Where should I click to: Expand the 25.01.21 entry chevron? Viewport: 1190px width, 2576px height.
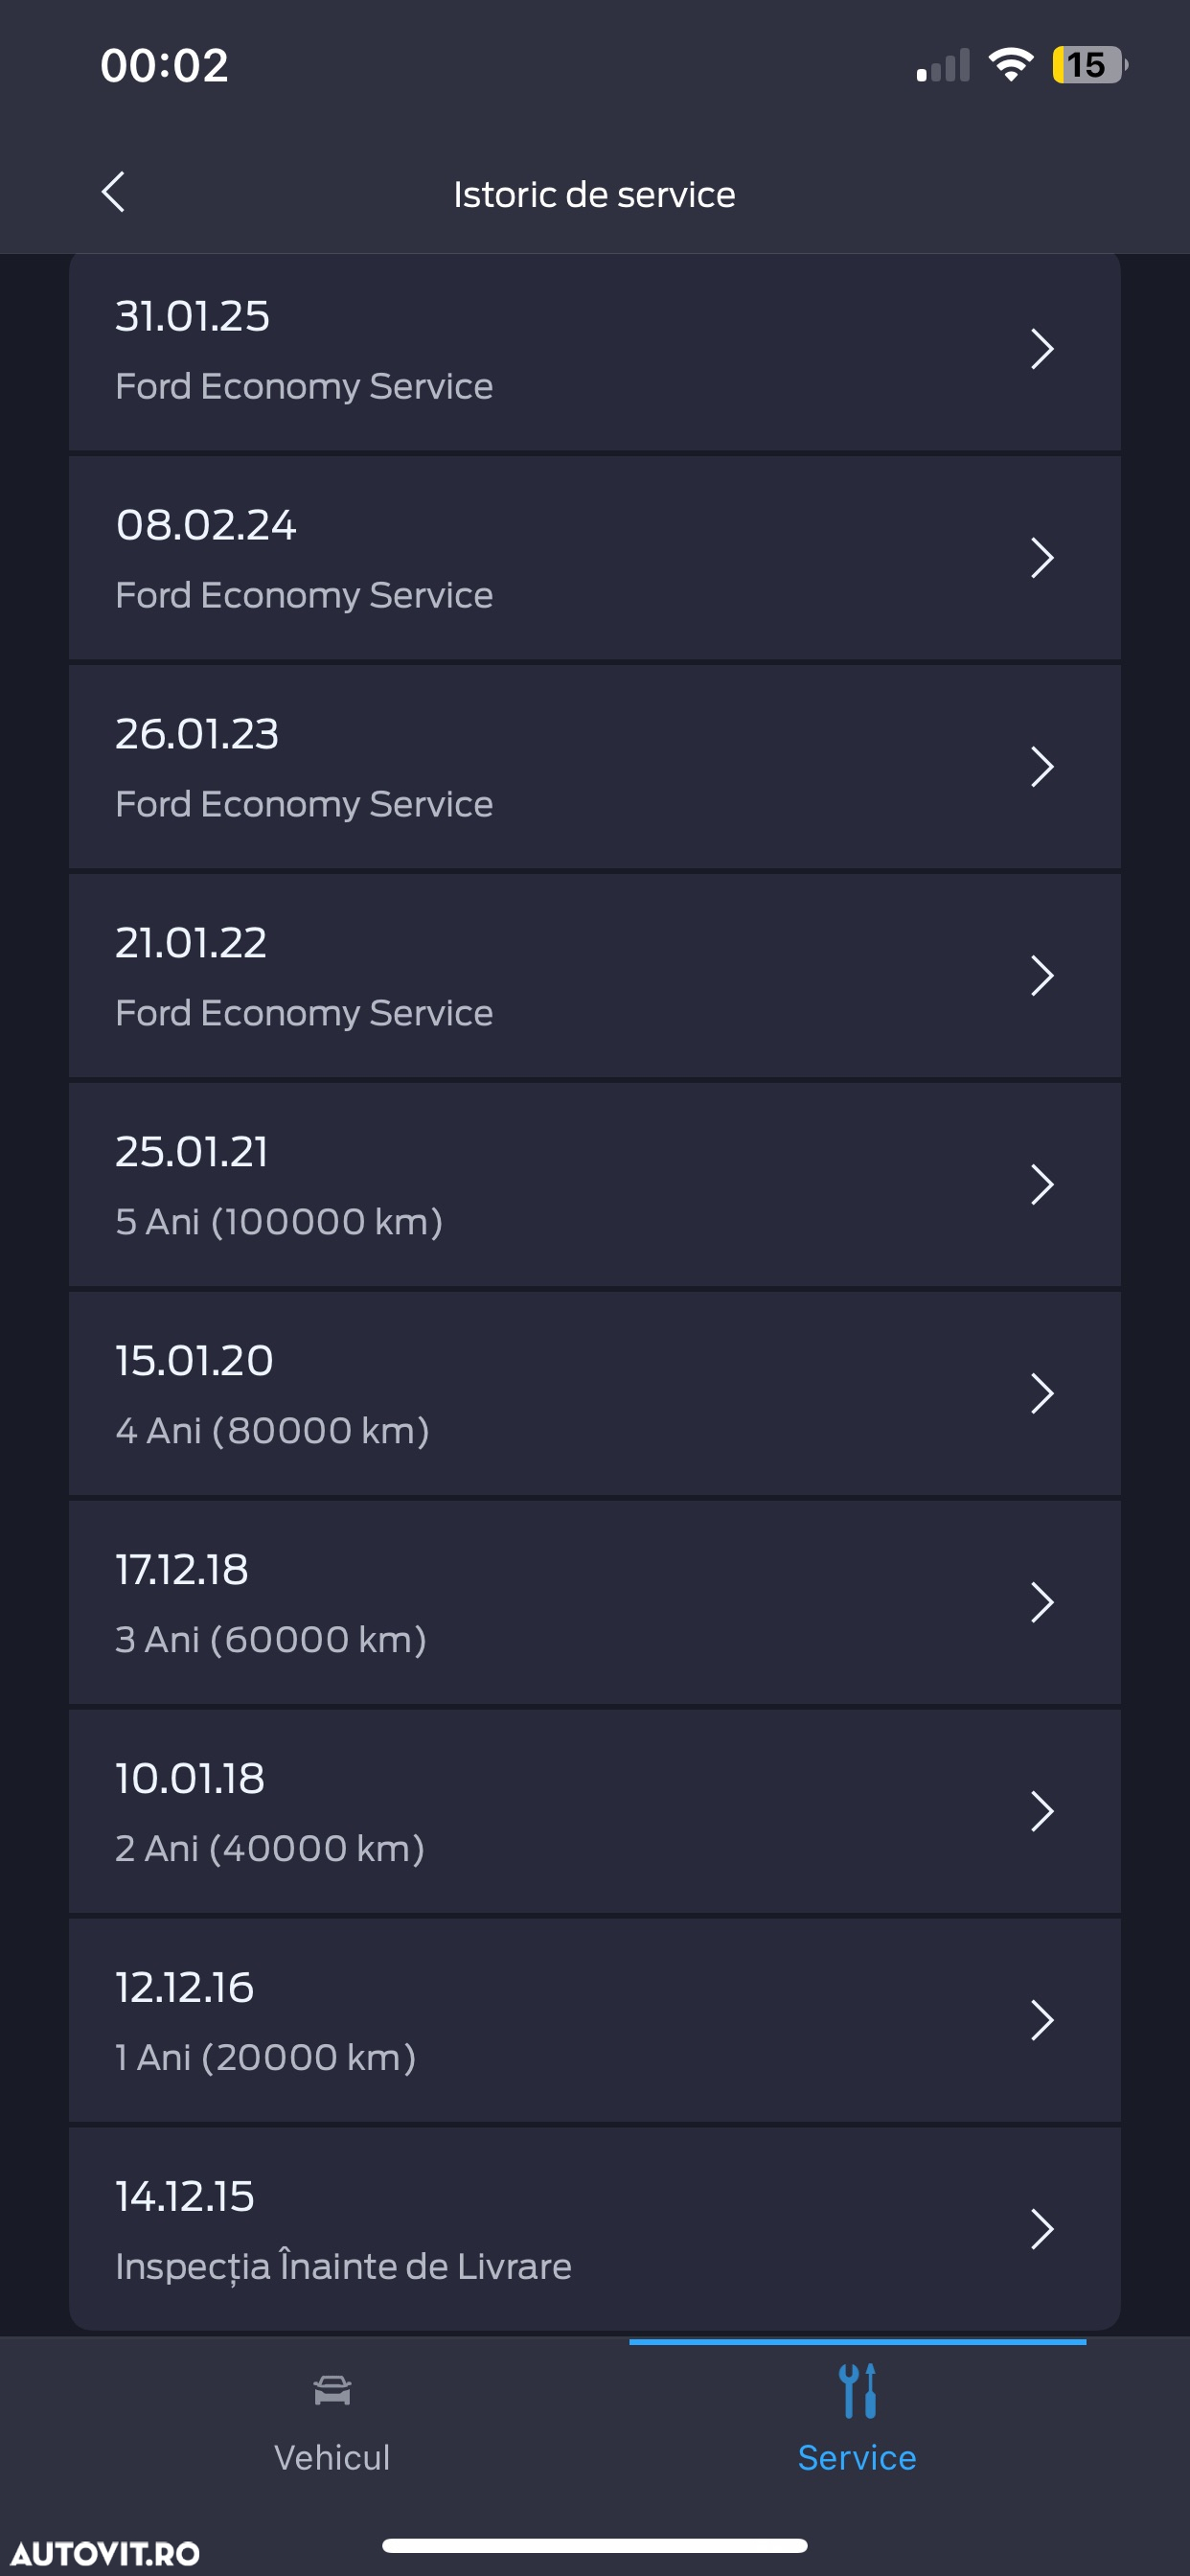[1042, 1185]
